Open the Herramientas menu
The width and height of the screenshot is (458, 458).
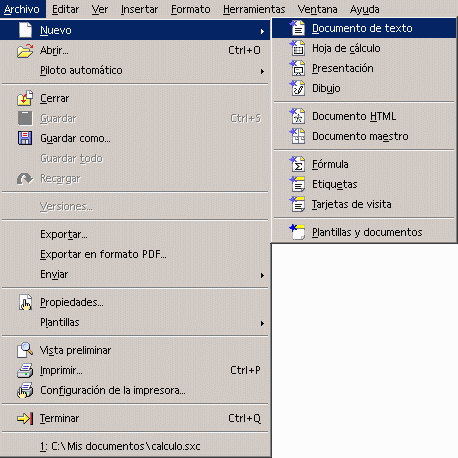[x=254, y=9]
